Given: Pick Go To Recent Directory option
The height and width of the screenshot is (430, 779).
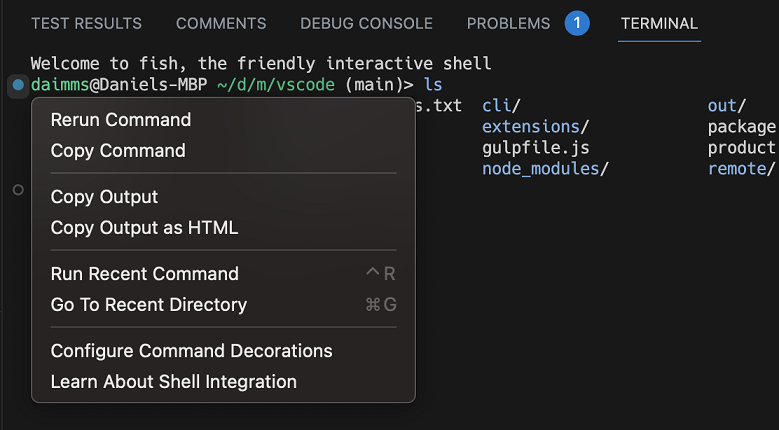Looking at the screenshot, I should tap(149, 305).
